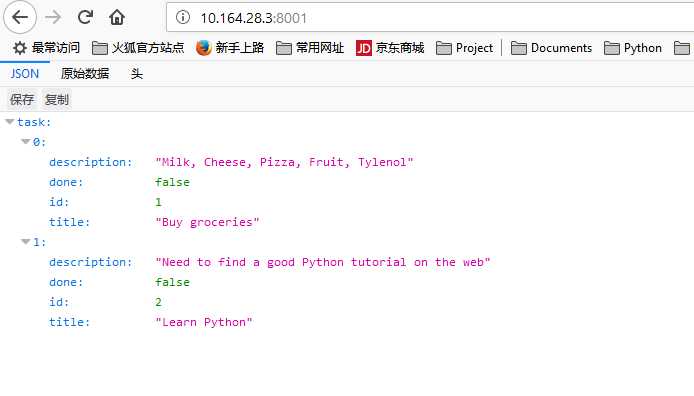Open the 火狐官方站点 bookmark folder
The image size is (694, 396).
point(138,48)
